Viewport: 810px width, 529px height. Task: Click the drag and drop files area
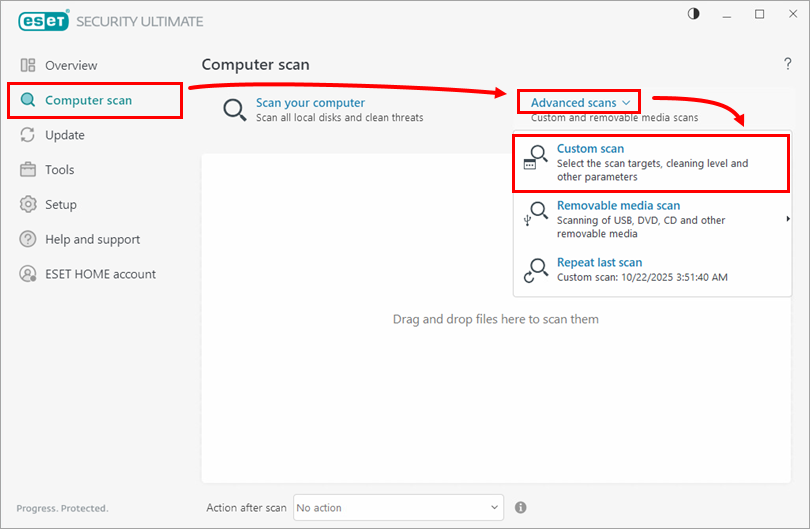point(495,320)
